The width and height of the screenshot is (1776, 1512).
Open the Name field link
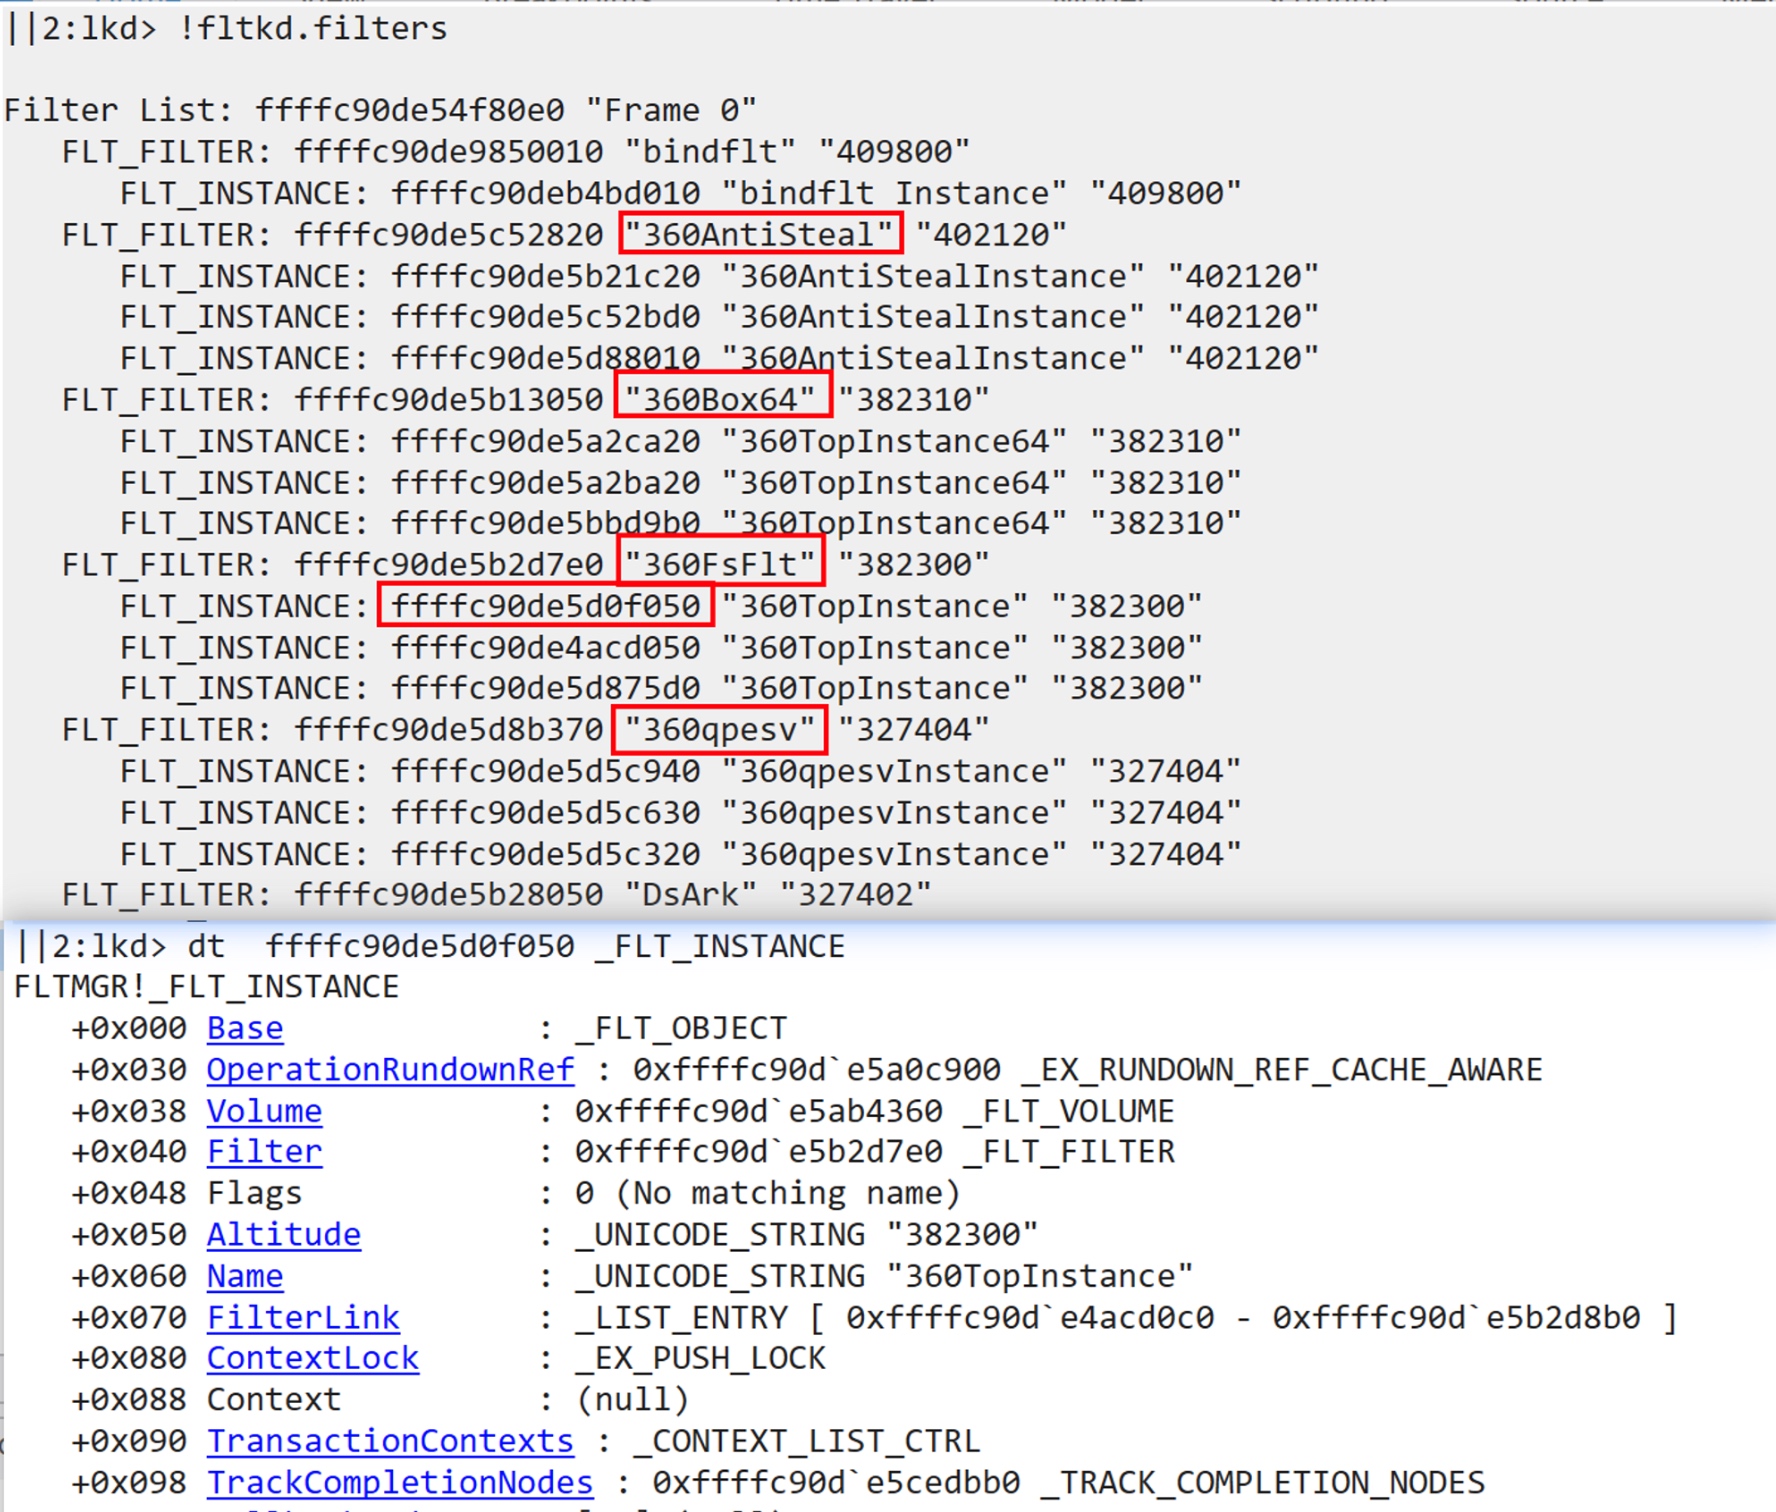tap(245, 1276)
